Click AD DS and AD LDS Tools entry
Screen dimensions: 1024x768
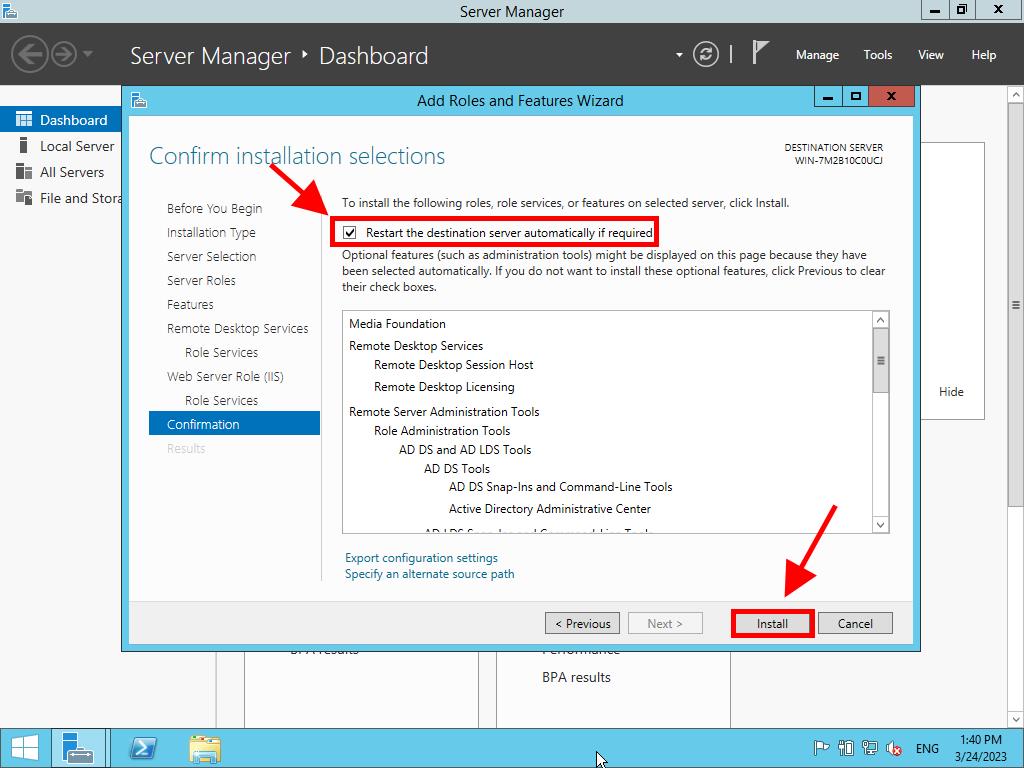[465, 450]
